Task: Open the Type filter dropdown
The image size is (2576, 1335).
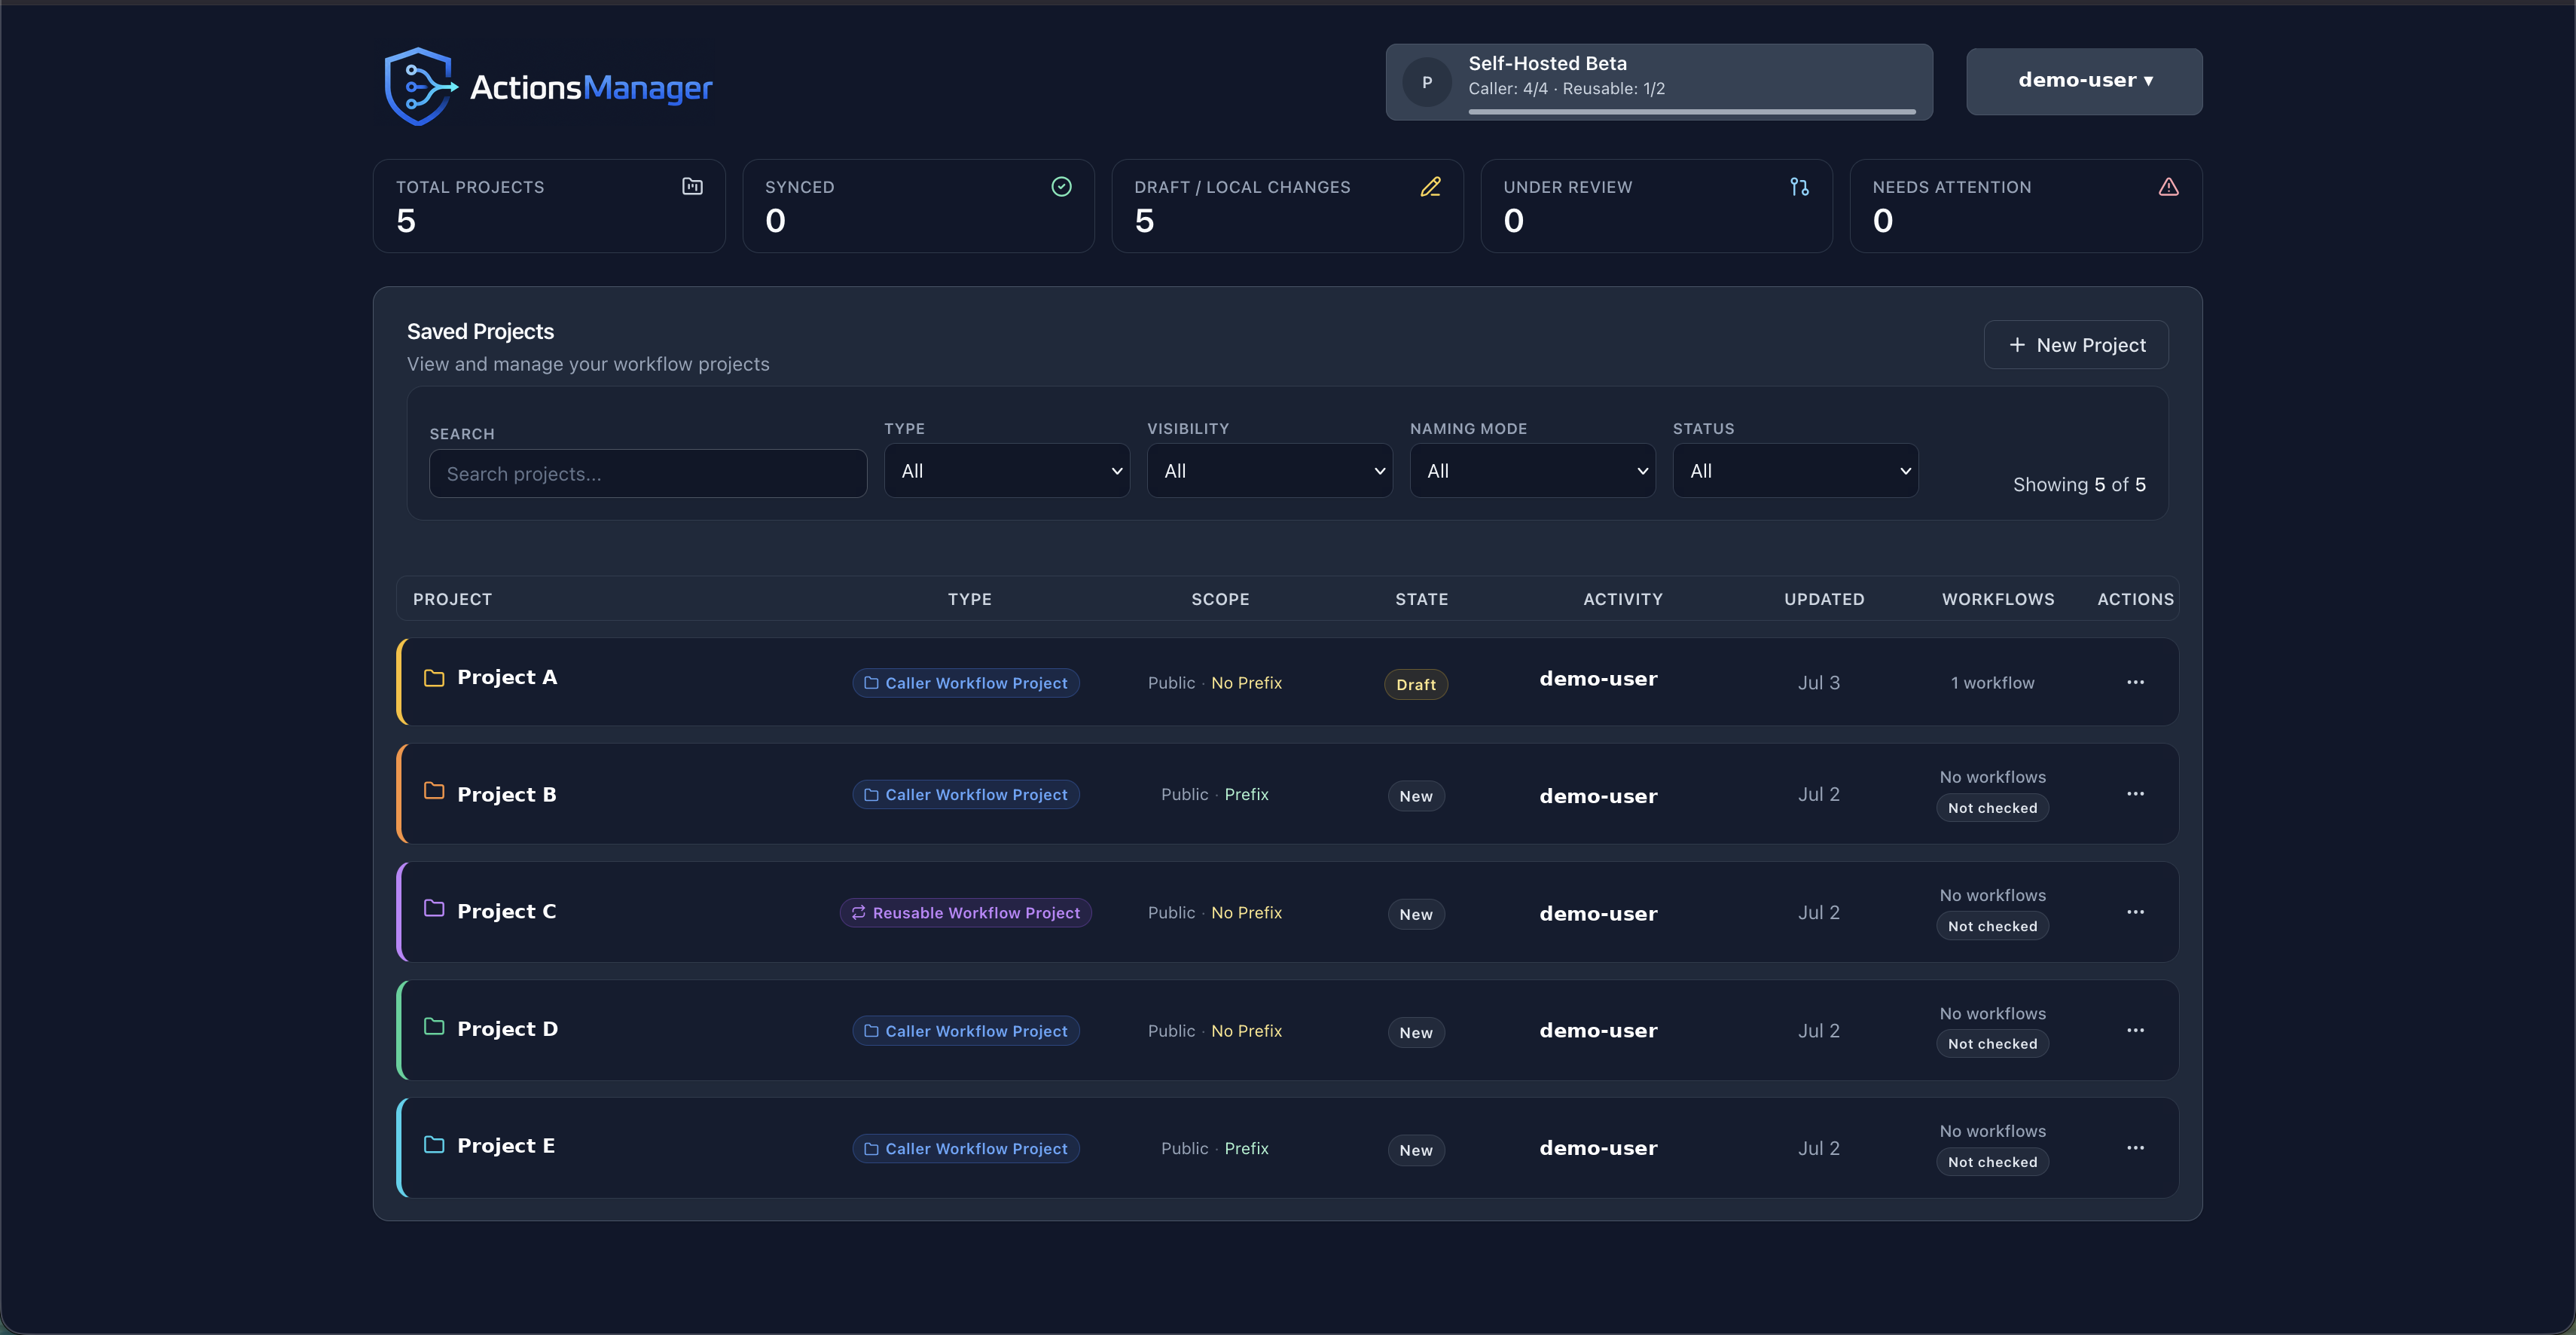Action: click(1007, 471)
